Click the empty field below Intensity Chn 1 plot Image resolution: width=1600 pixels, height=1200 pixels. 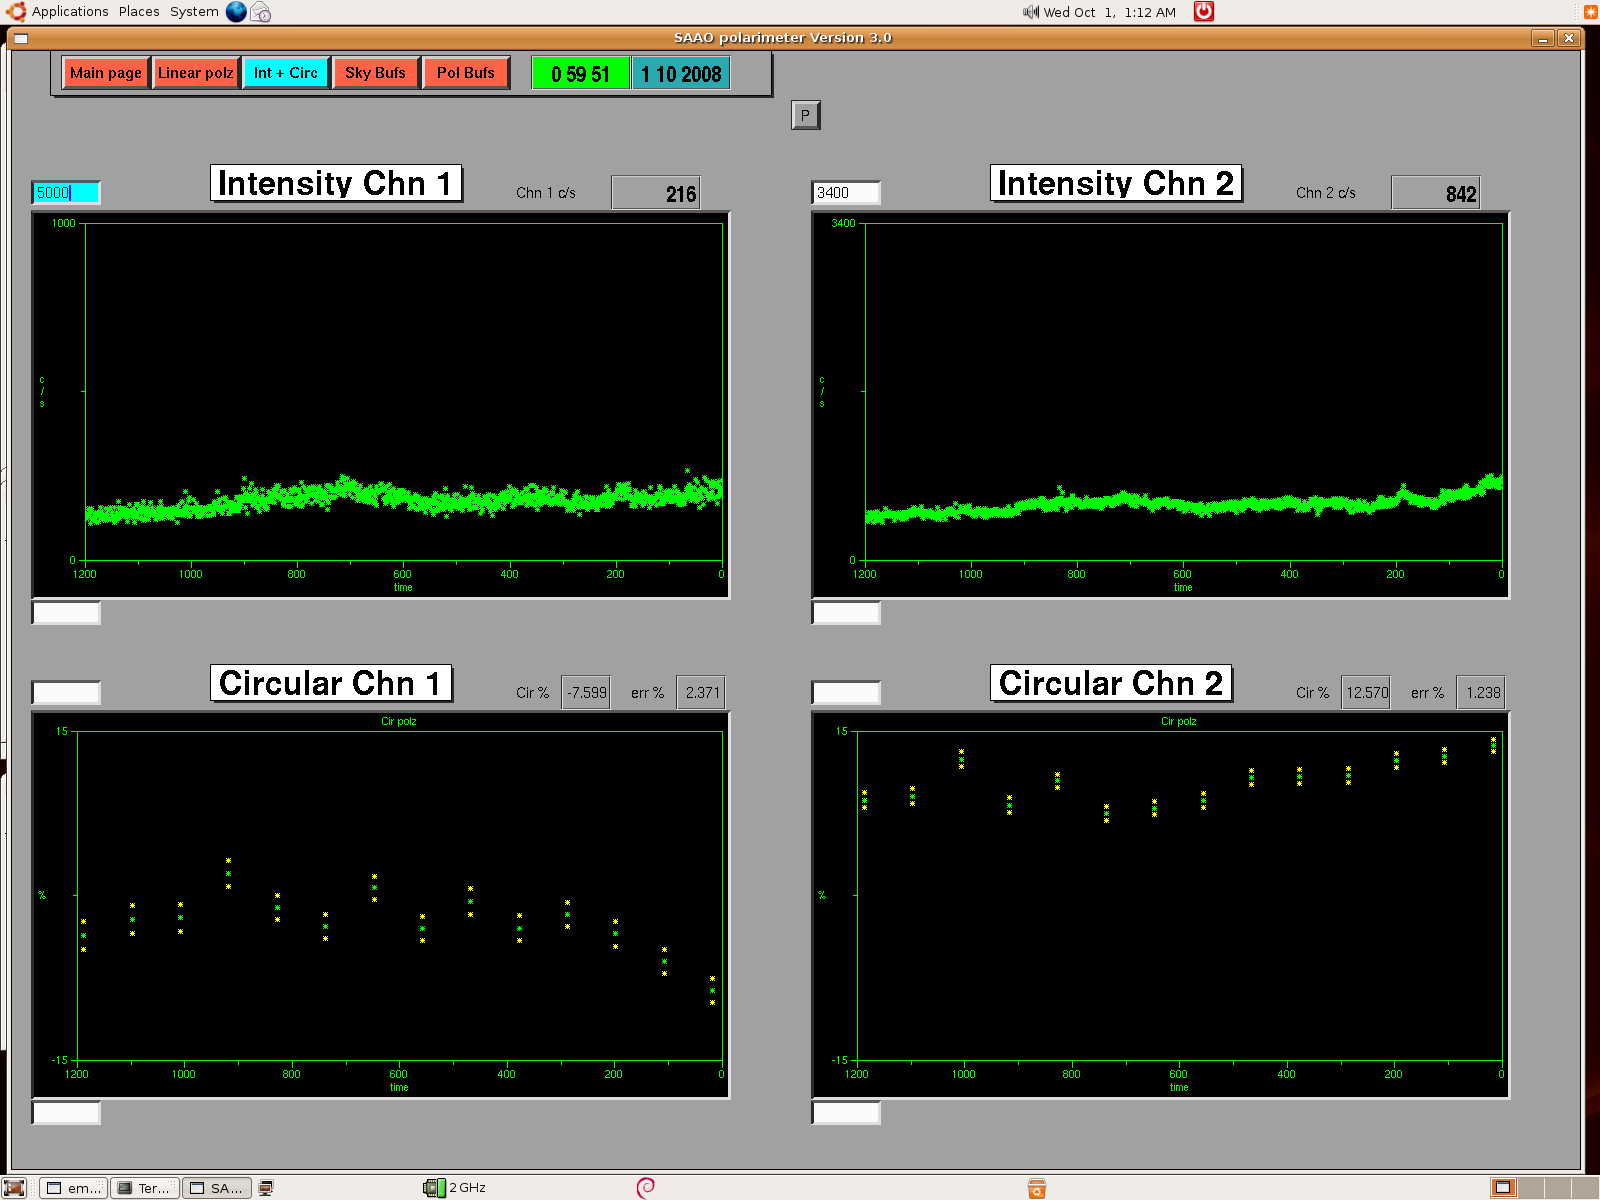pos(66,612)
